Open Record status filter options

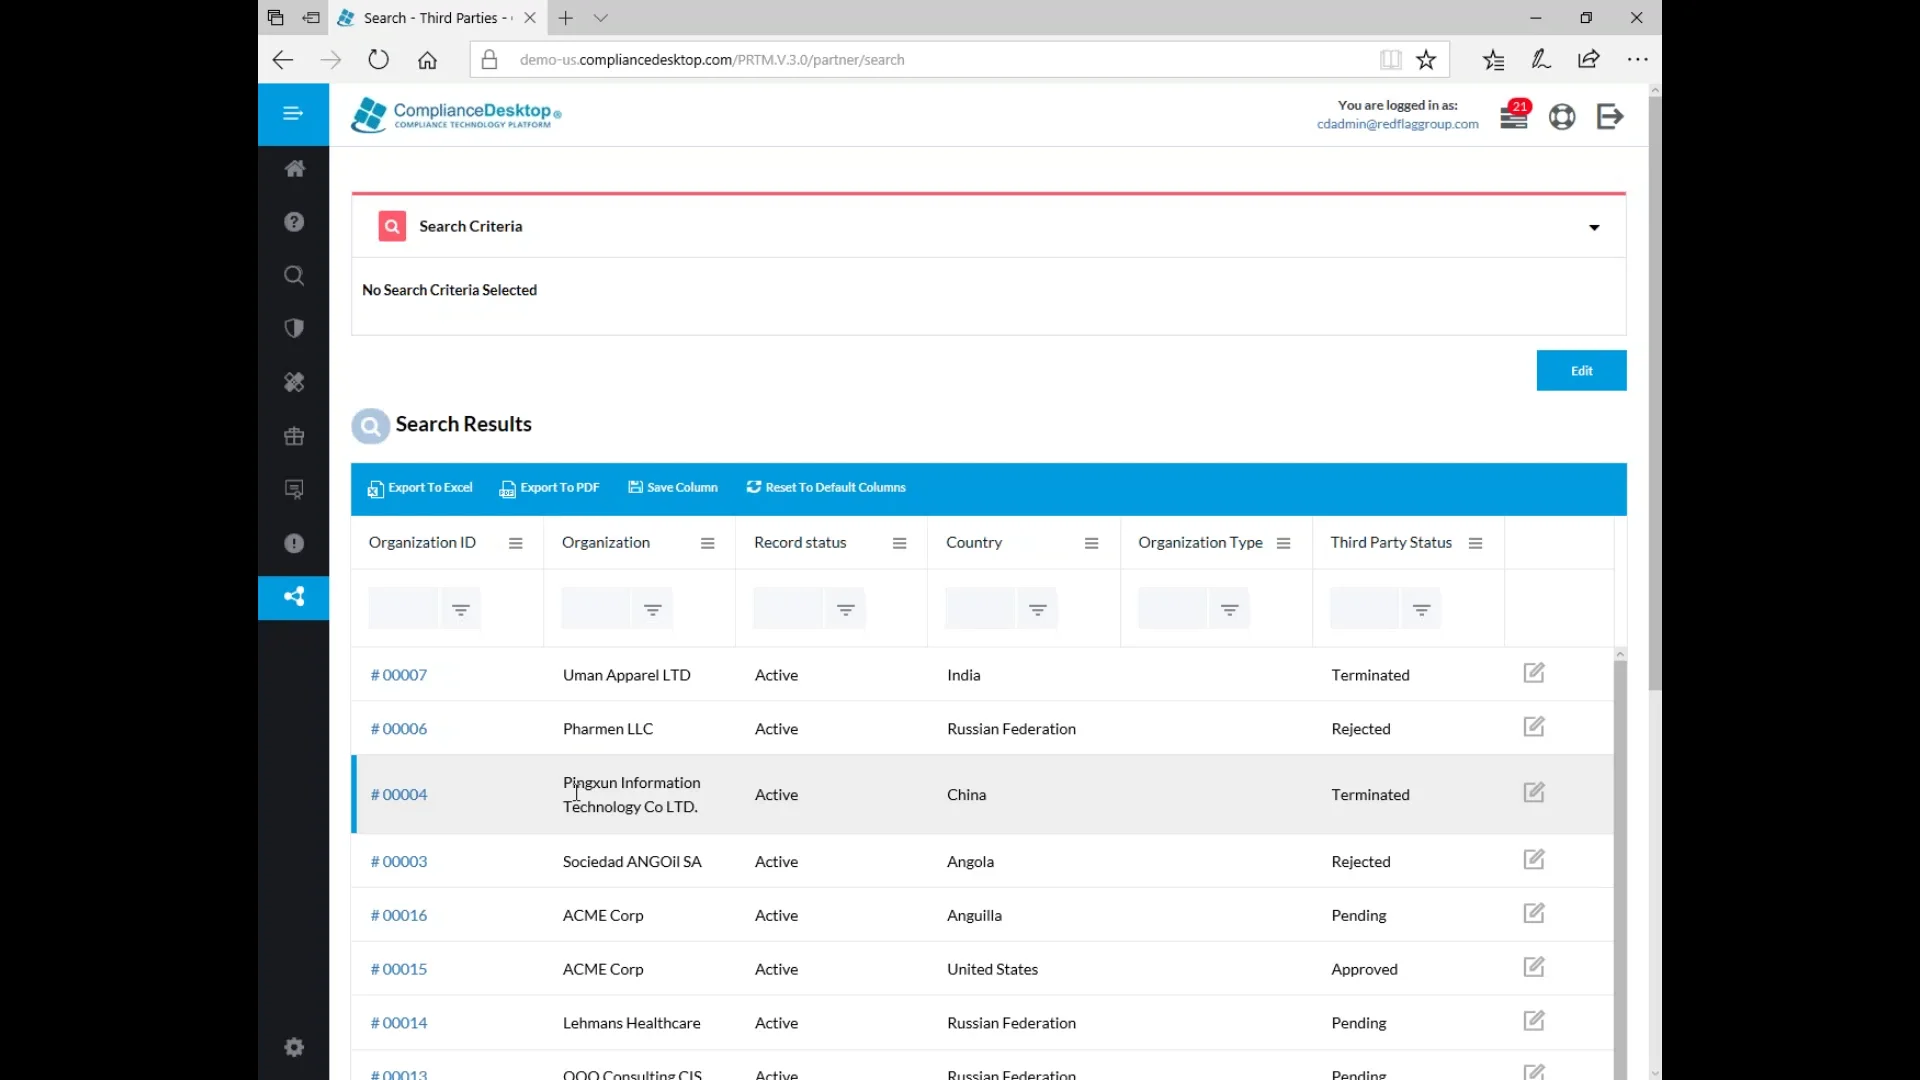(845, 609)
